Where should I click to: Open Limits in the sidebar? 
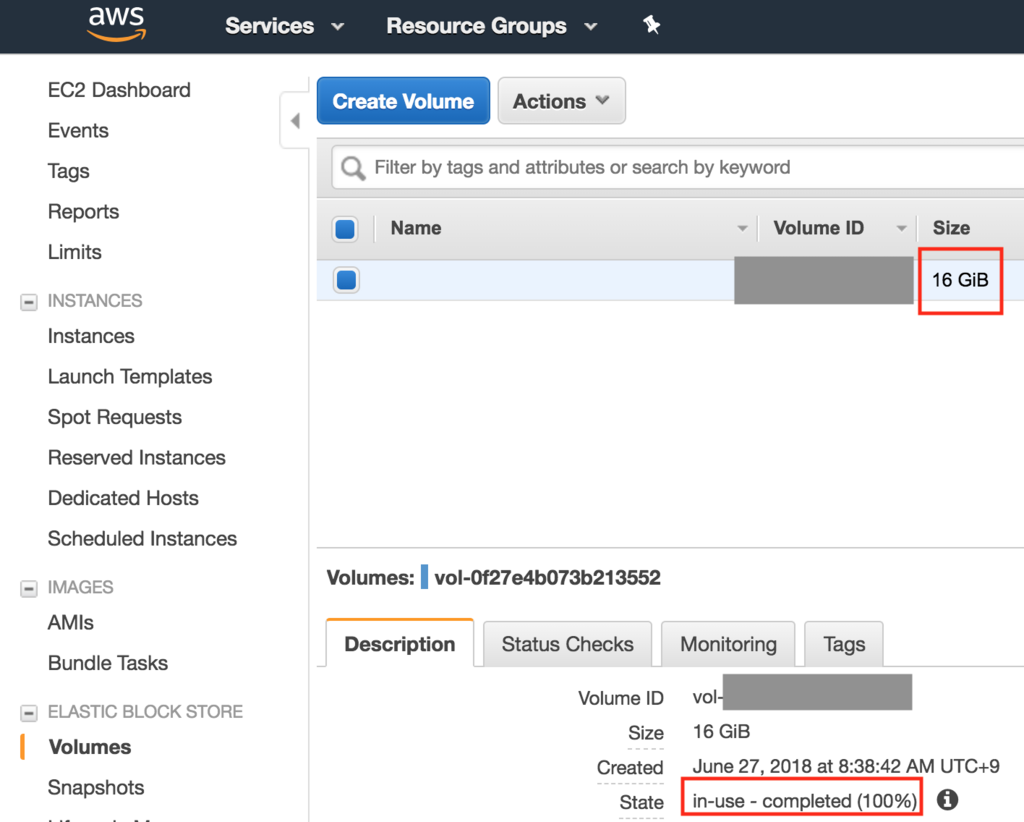(x=74, y=252)
